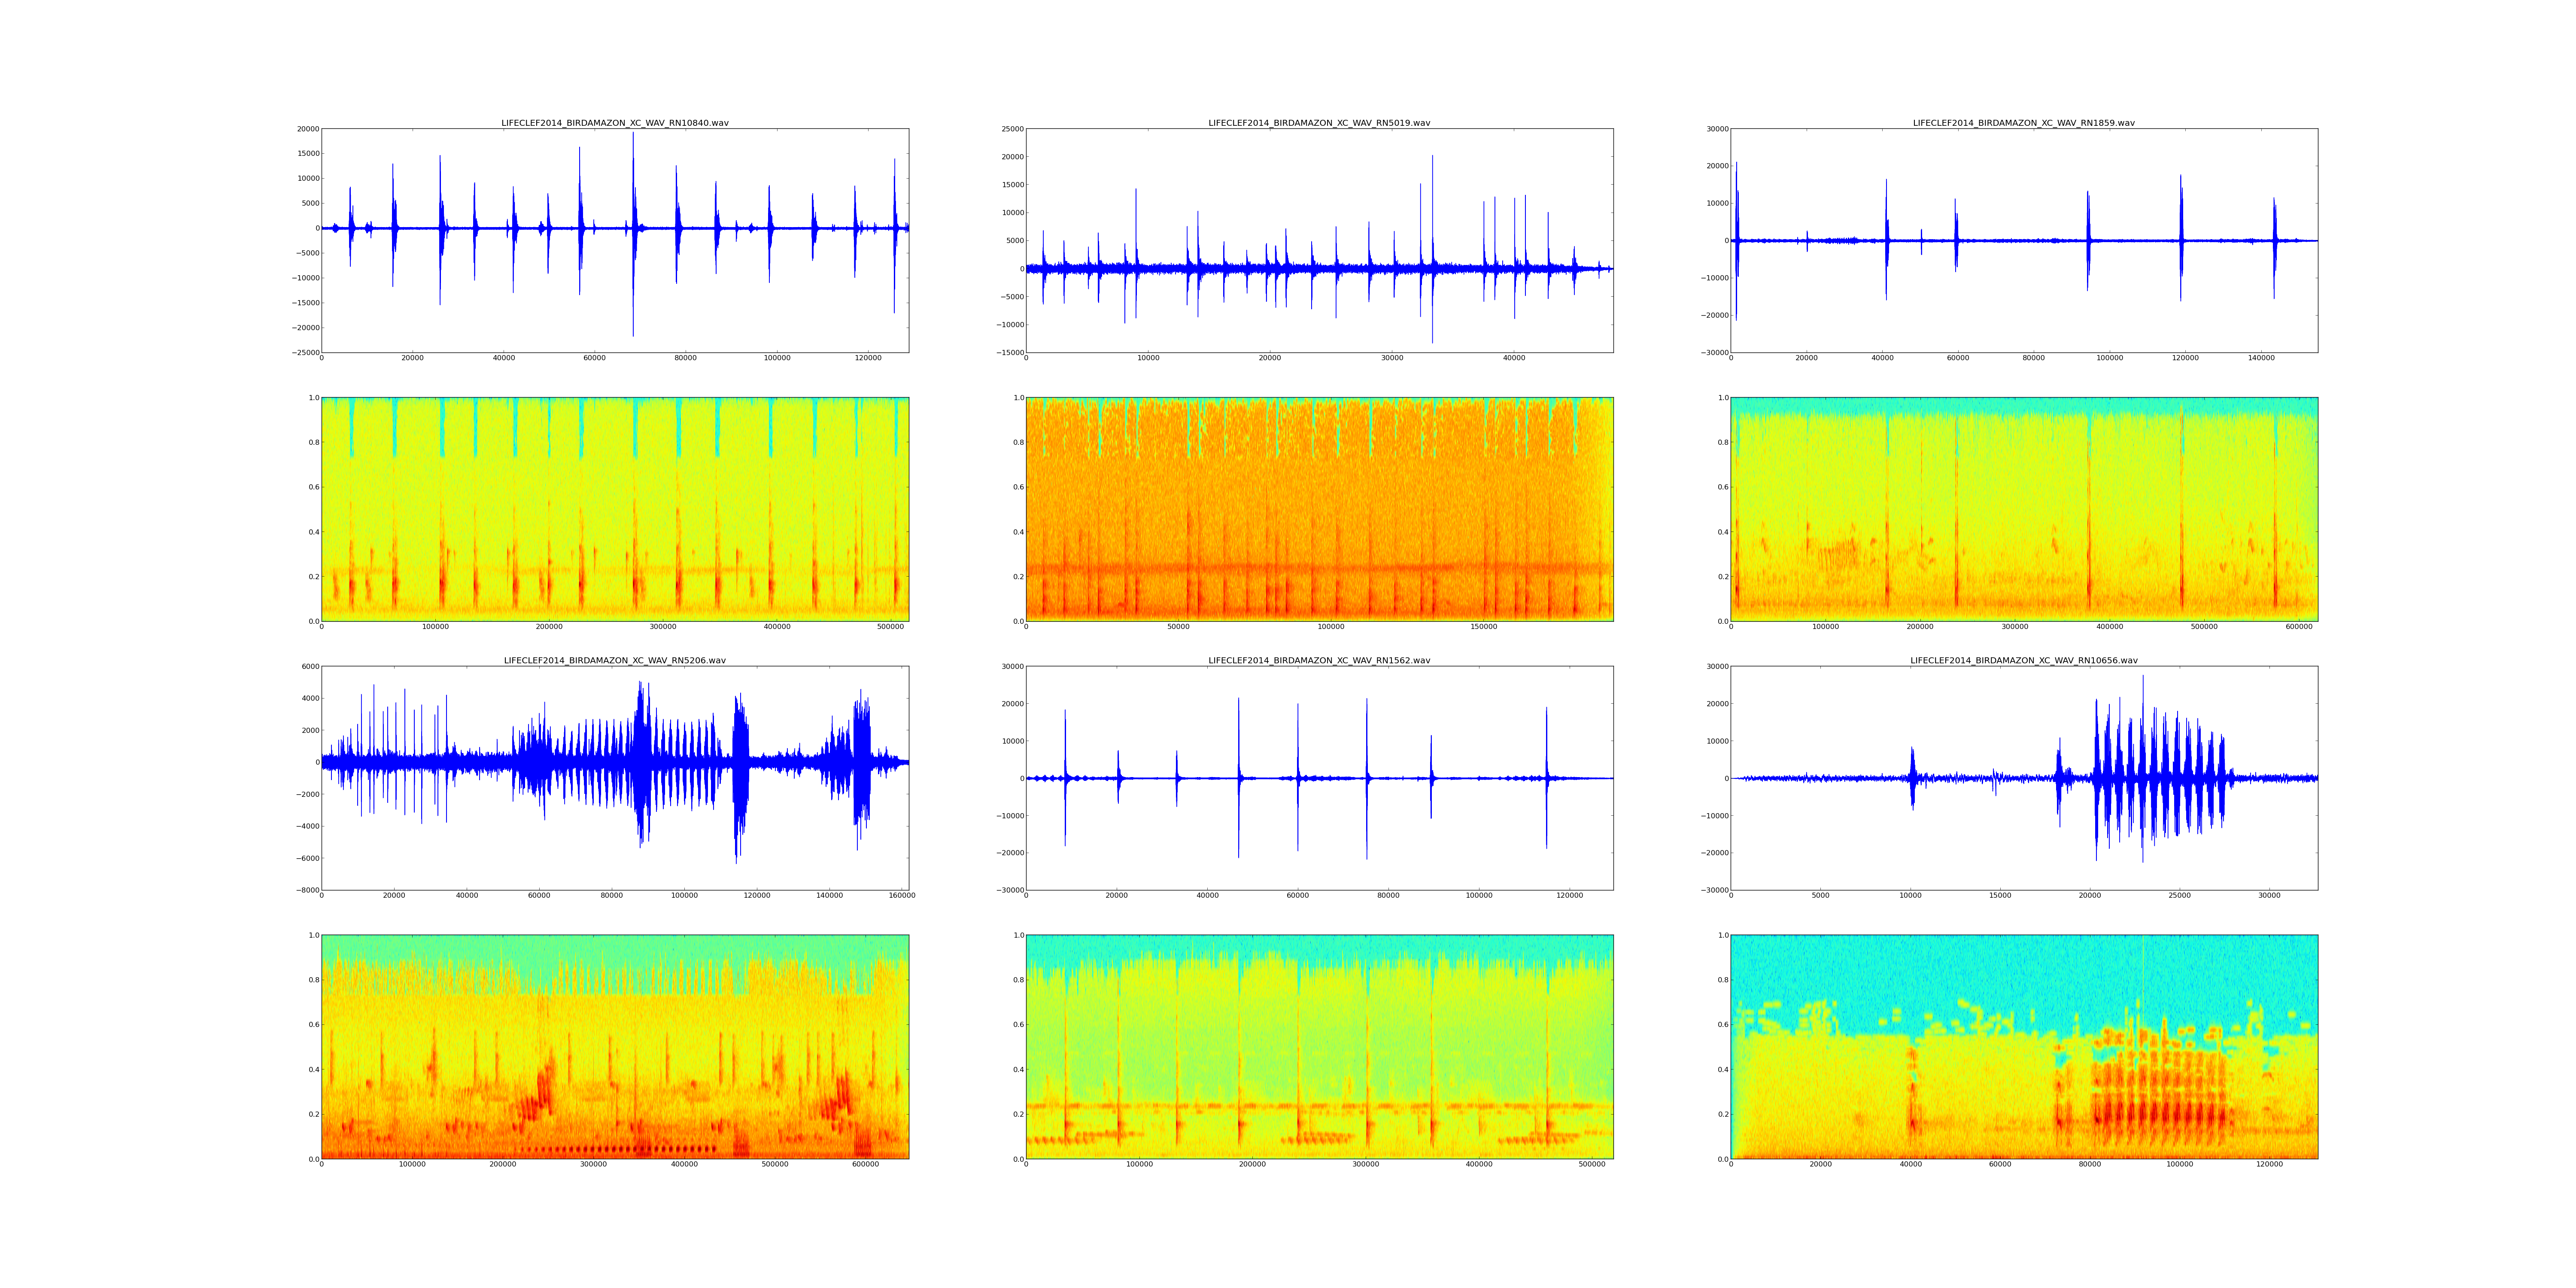The width and height of the screenshot is (2576, 1288).
Task: Click the RN1859.wav plot title
Action: coord(2023,123)
